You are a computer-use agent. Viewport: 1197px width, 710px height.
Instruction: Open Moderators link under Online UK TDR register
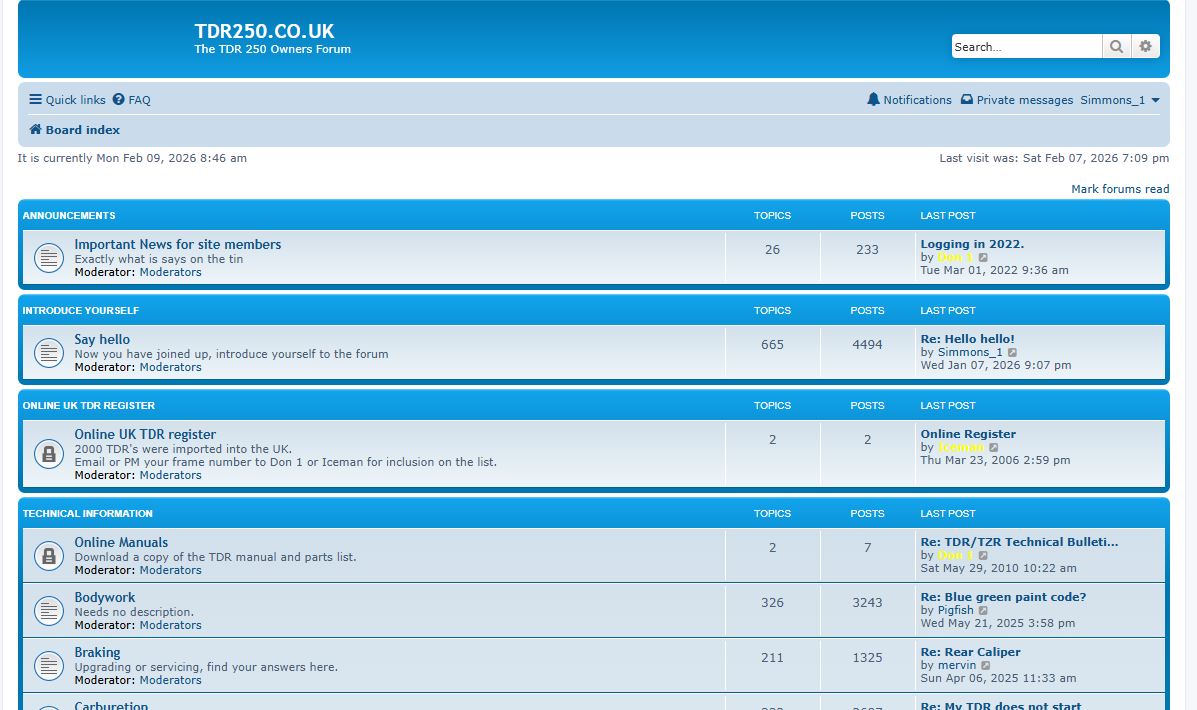170,475
